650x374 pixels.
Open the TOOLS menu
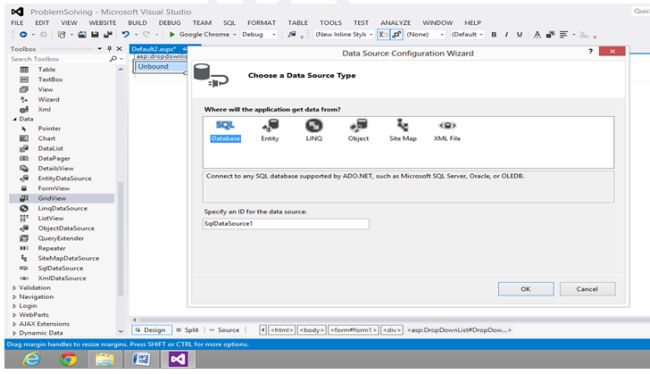[331, 23]
